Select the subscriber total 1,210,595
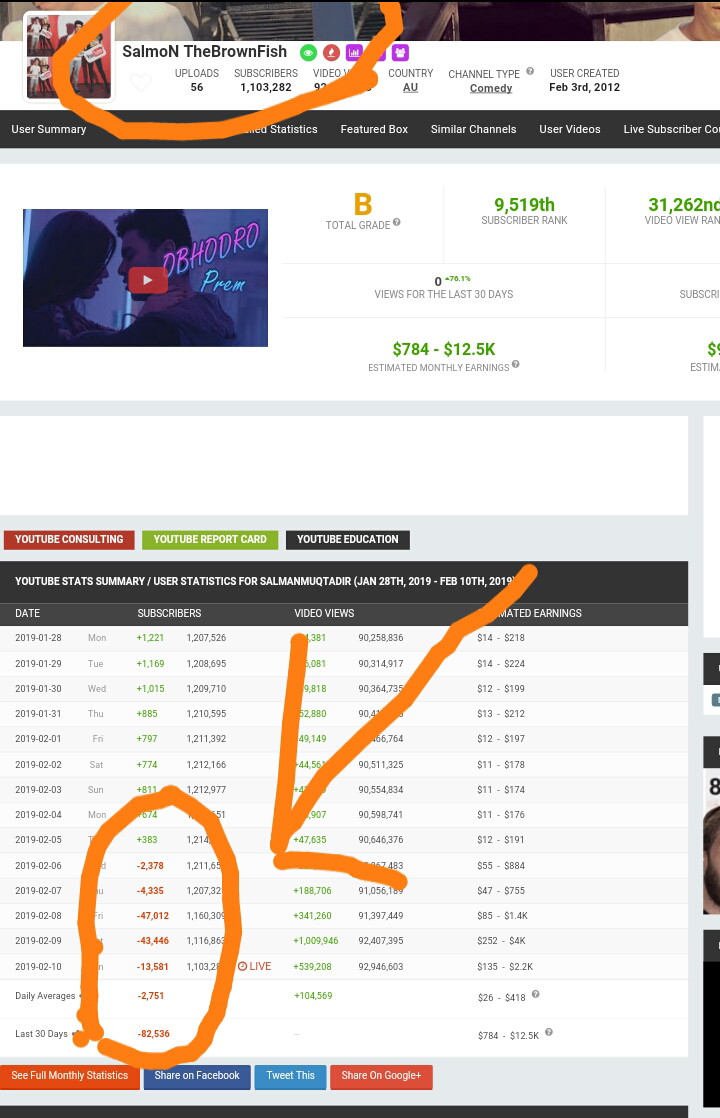 point(206,714)
